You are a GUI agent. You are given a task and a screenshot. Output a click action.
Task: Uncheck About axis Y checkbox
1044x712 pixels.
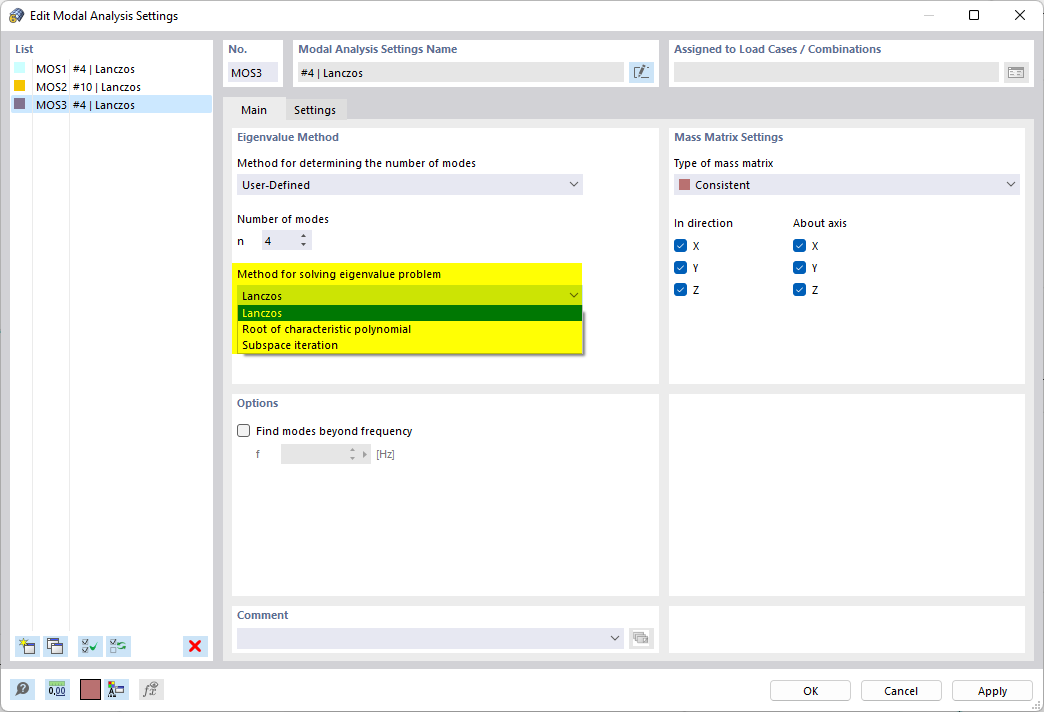[x=800, y=268]
